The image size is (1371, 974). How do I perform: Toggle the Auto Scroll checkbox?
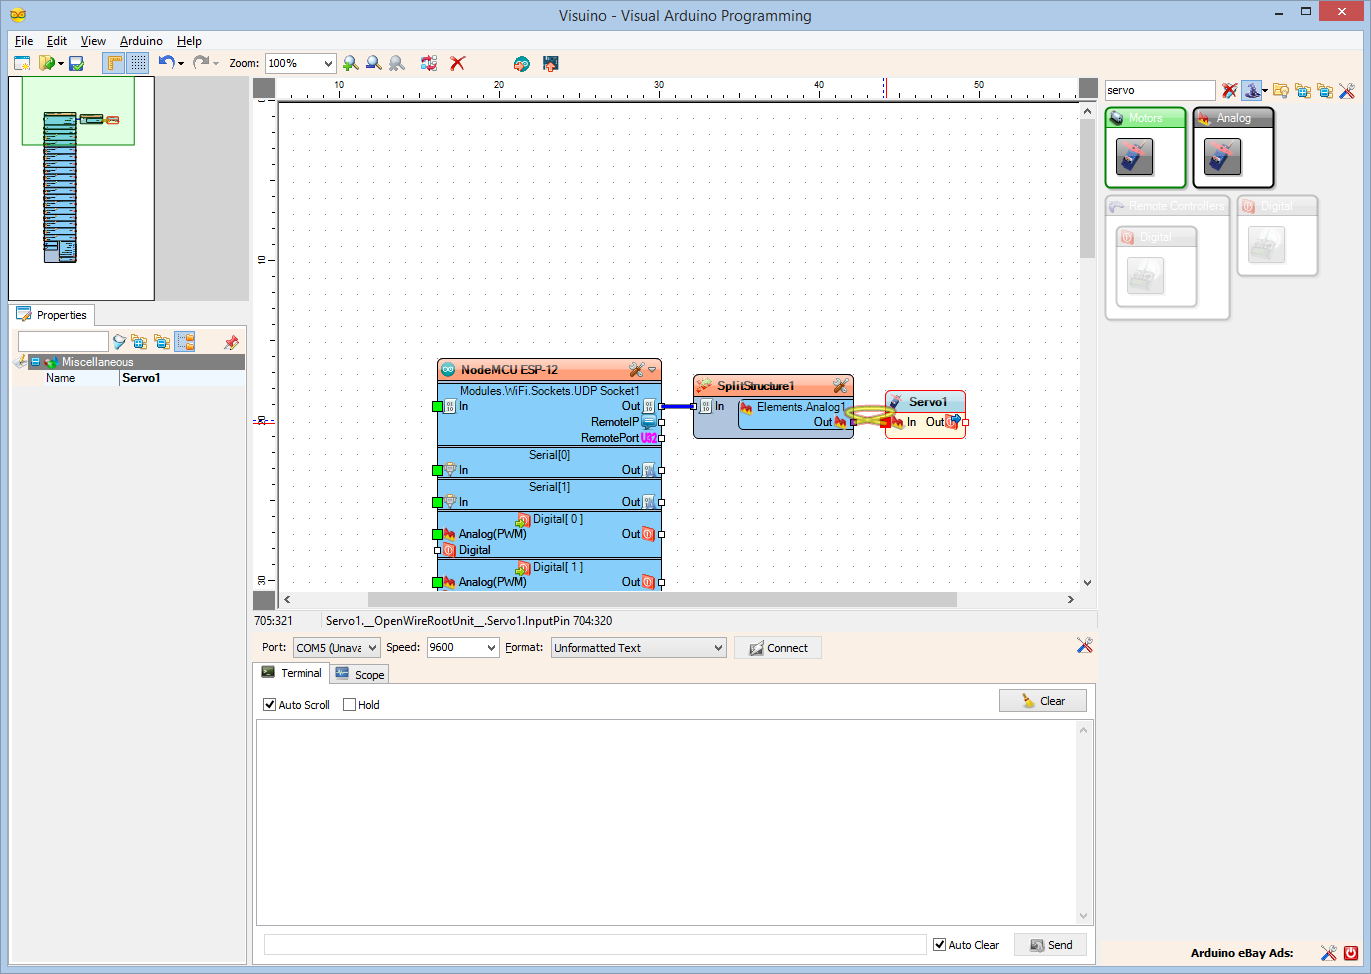tap(269, 704)
